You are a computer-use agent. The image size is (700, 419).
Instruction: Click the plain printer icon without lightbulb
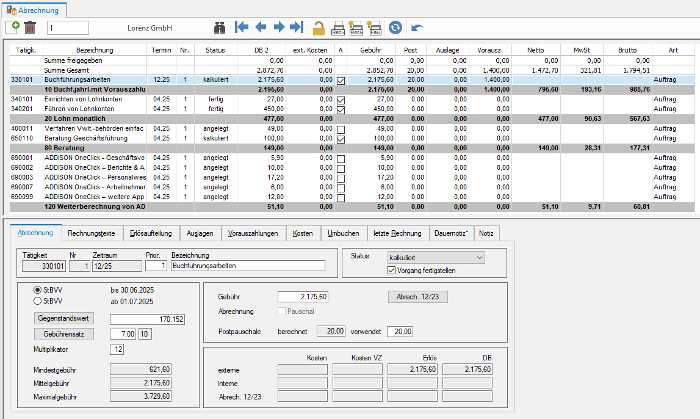[x=338, y=28]
